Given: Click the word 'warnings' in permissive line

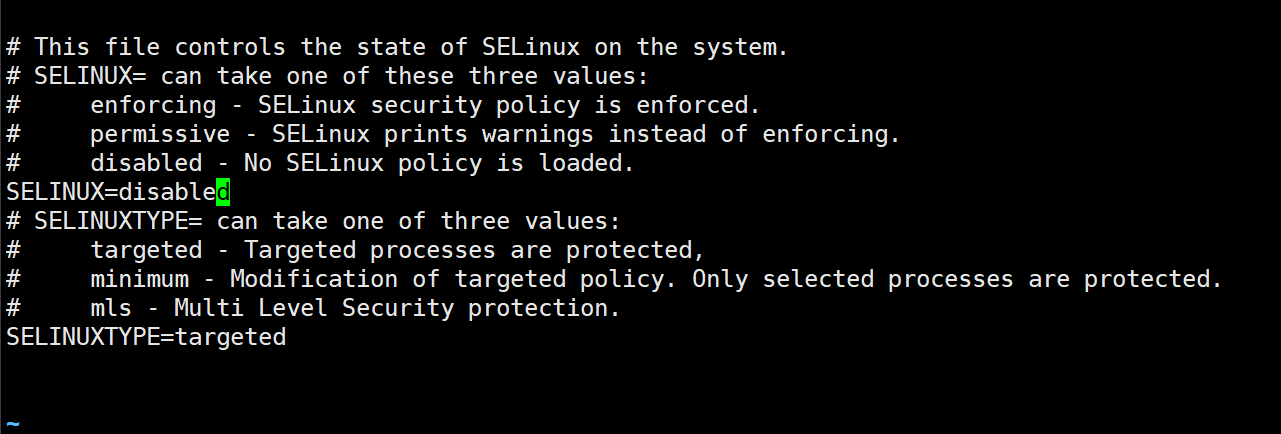Looking at the screenshot, I should point(537,134).
